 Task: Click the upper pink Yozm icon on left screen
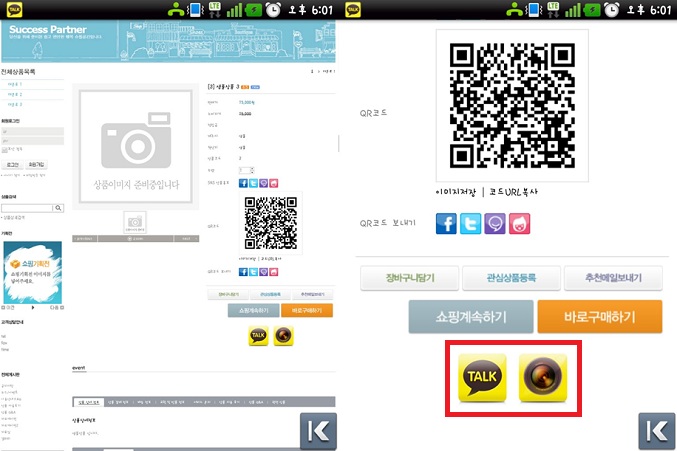274,183
